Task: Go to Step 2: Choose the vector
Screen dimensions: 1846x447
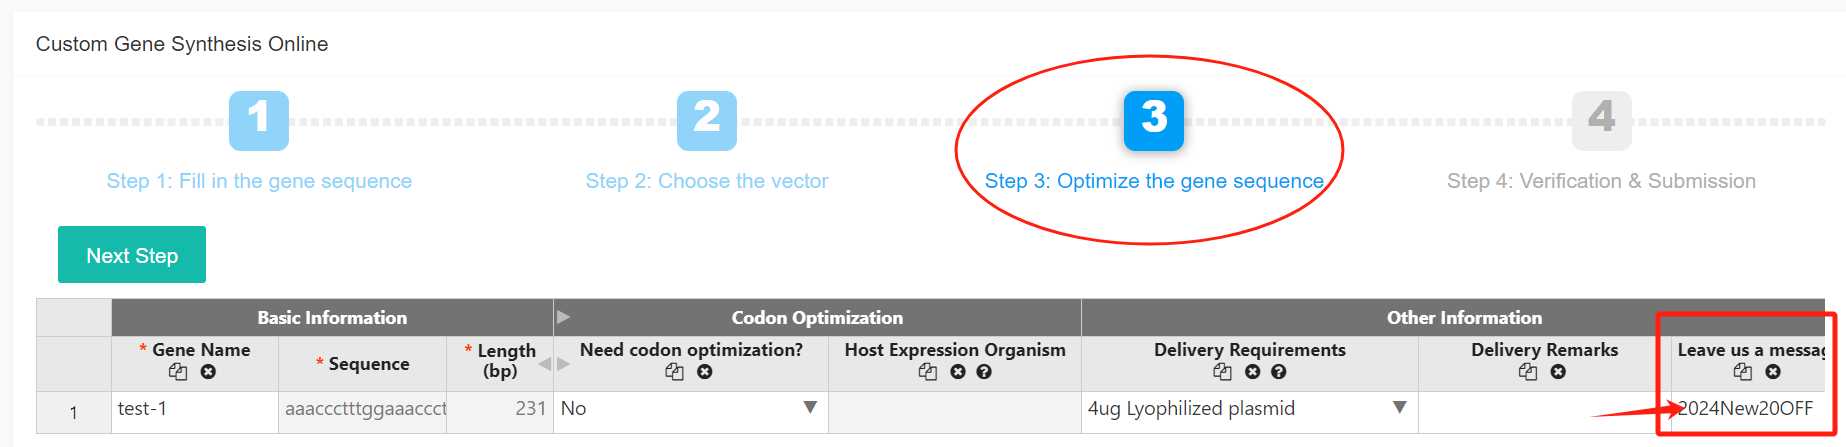Action: pyautogui.click(x=707, y=181)
